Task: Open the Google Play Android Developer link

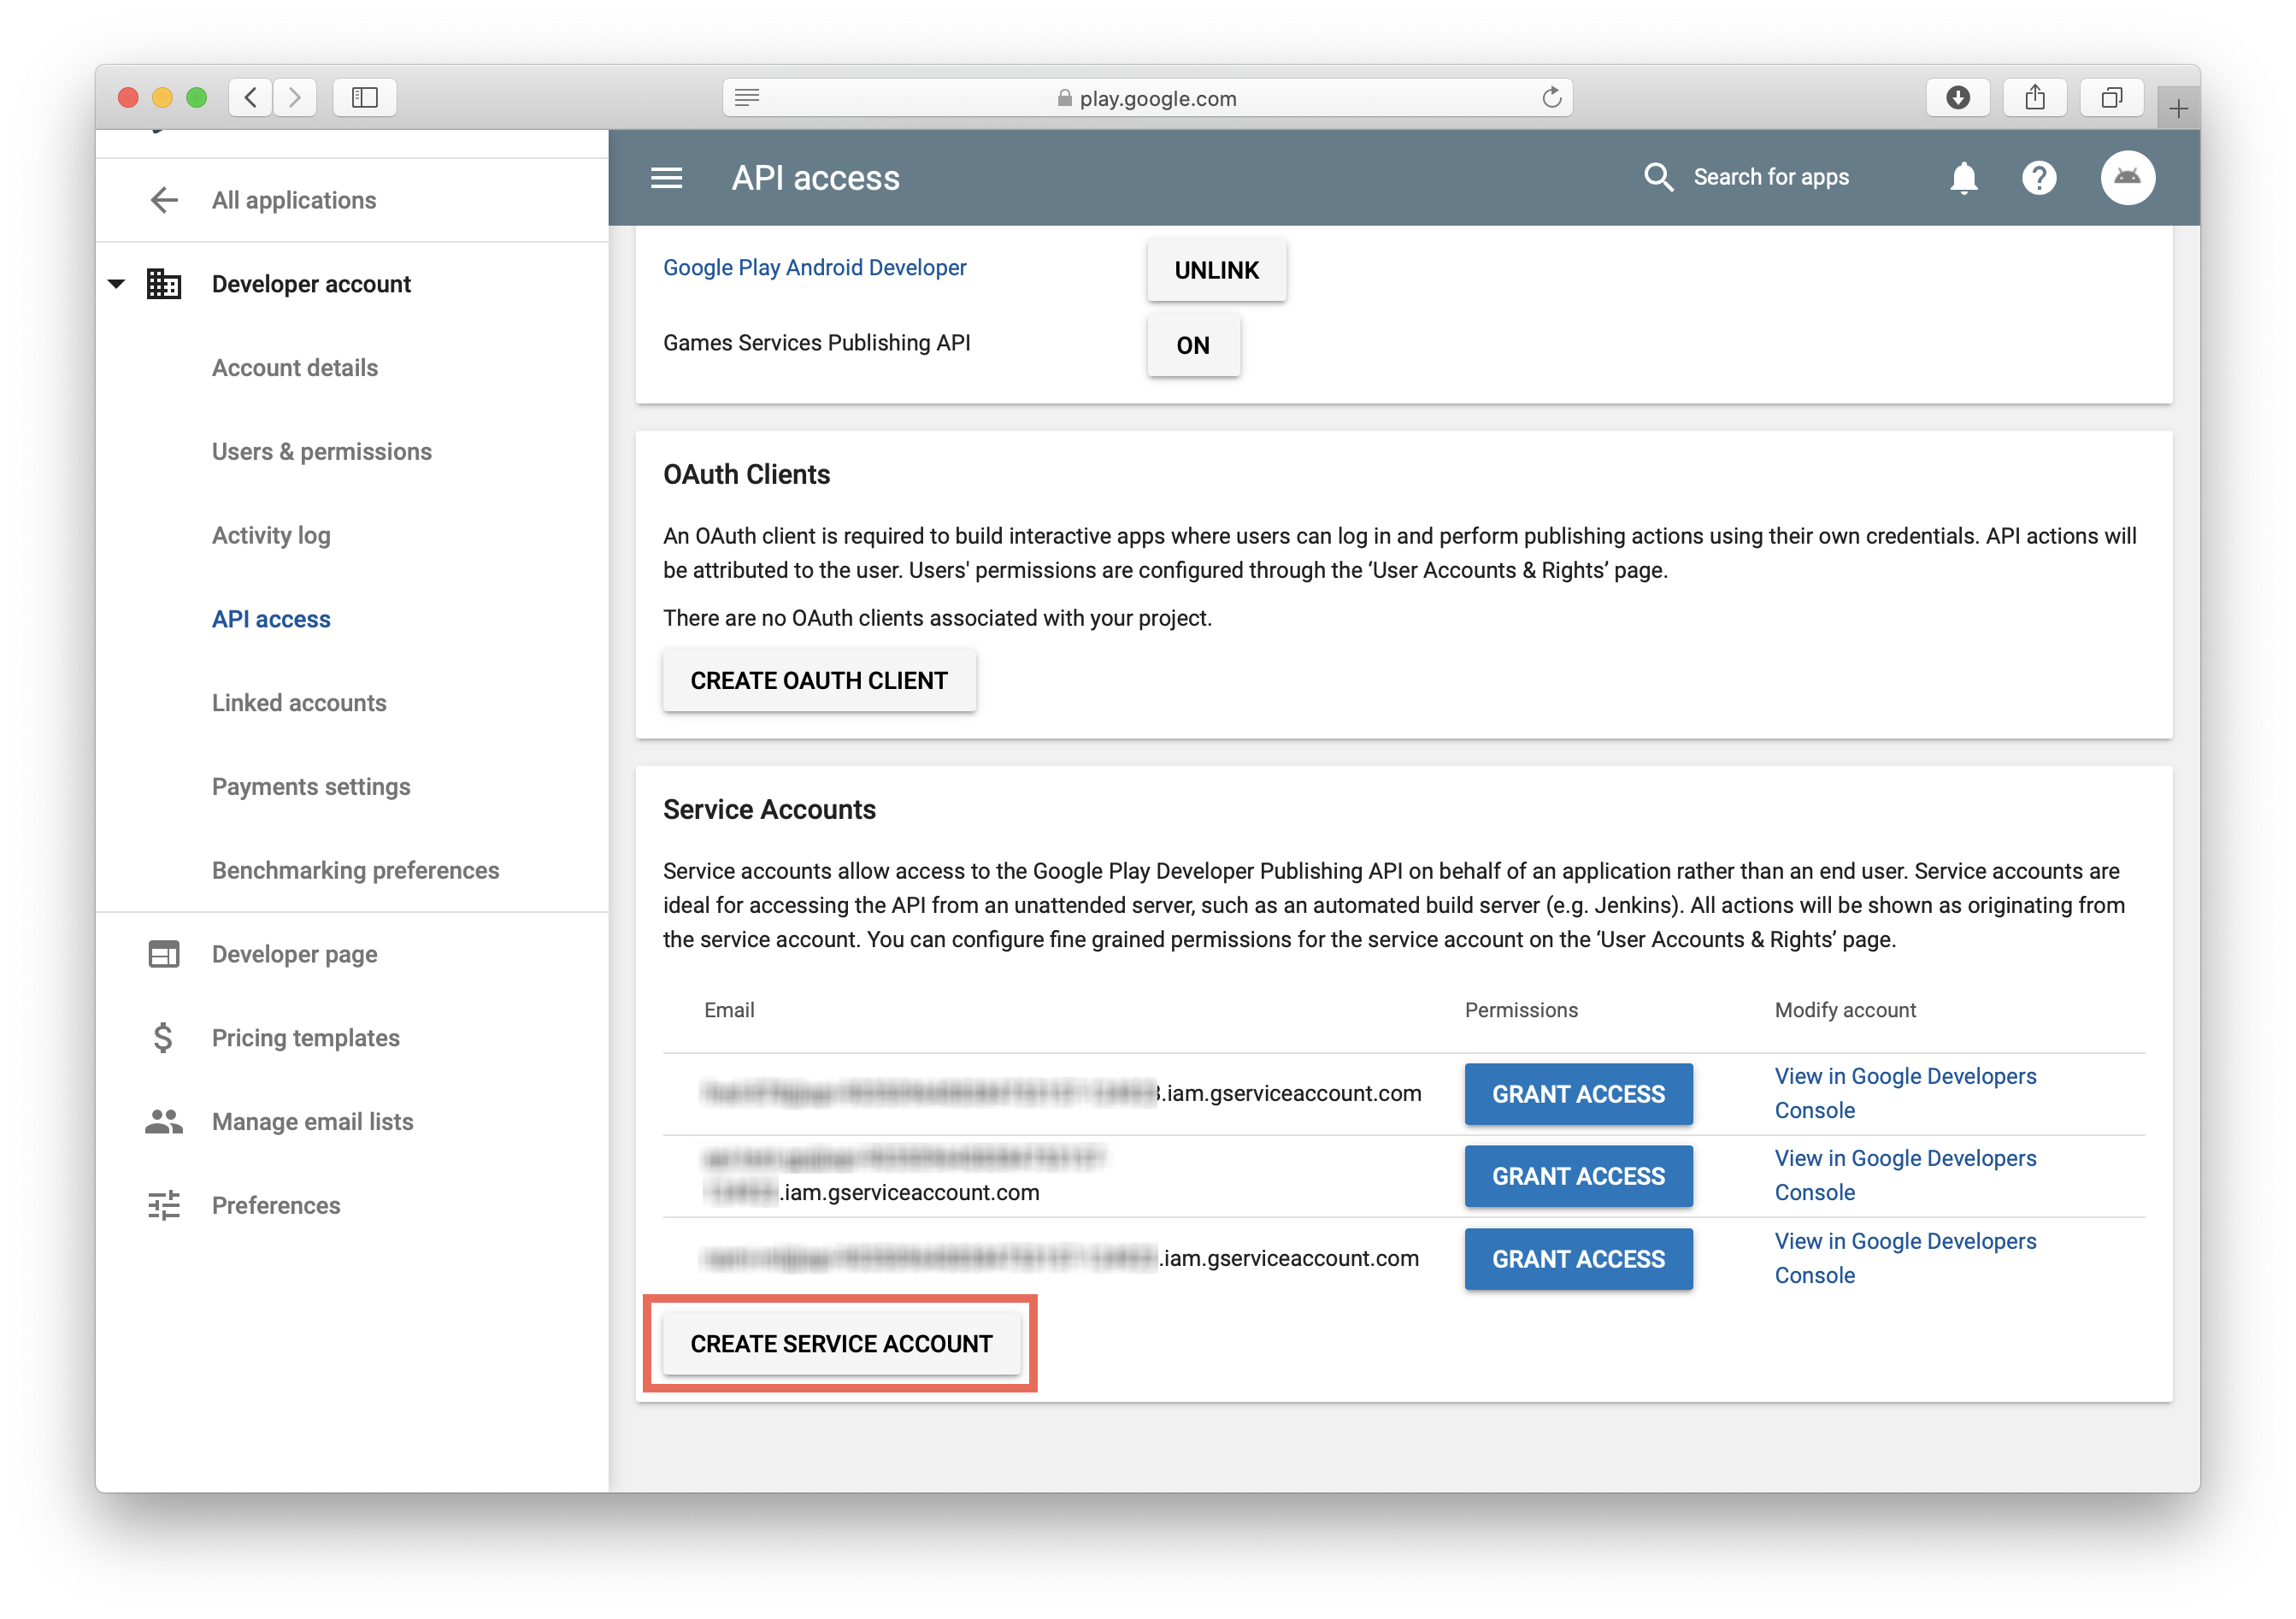Action: (x=814, y=268)
